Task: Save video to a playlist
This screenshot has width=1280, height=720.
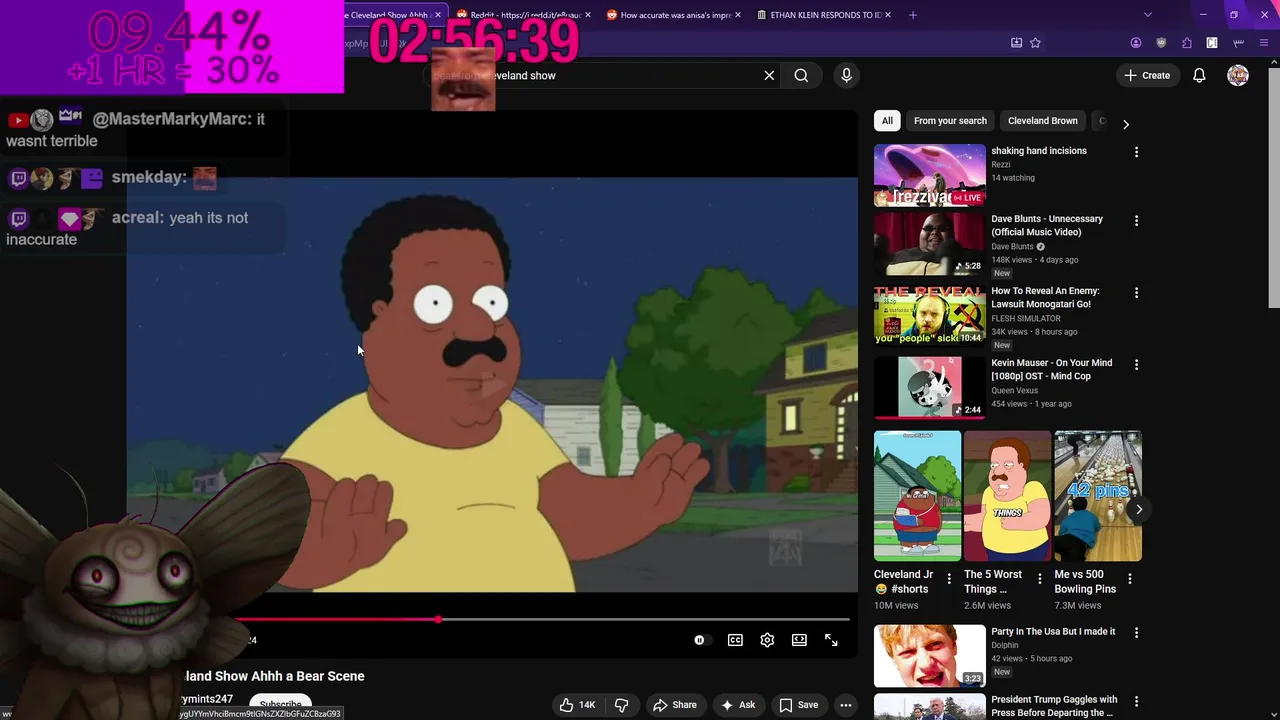Action: coord(798,705)
